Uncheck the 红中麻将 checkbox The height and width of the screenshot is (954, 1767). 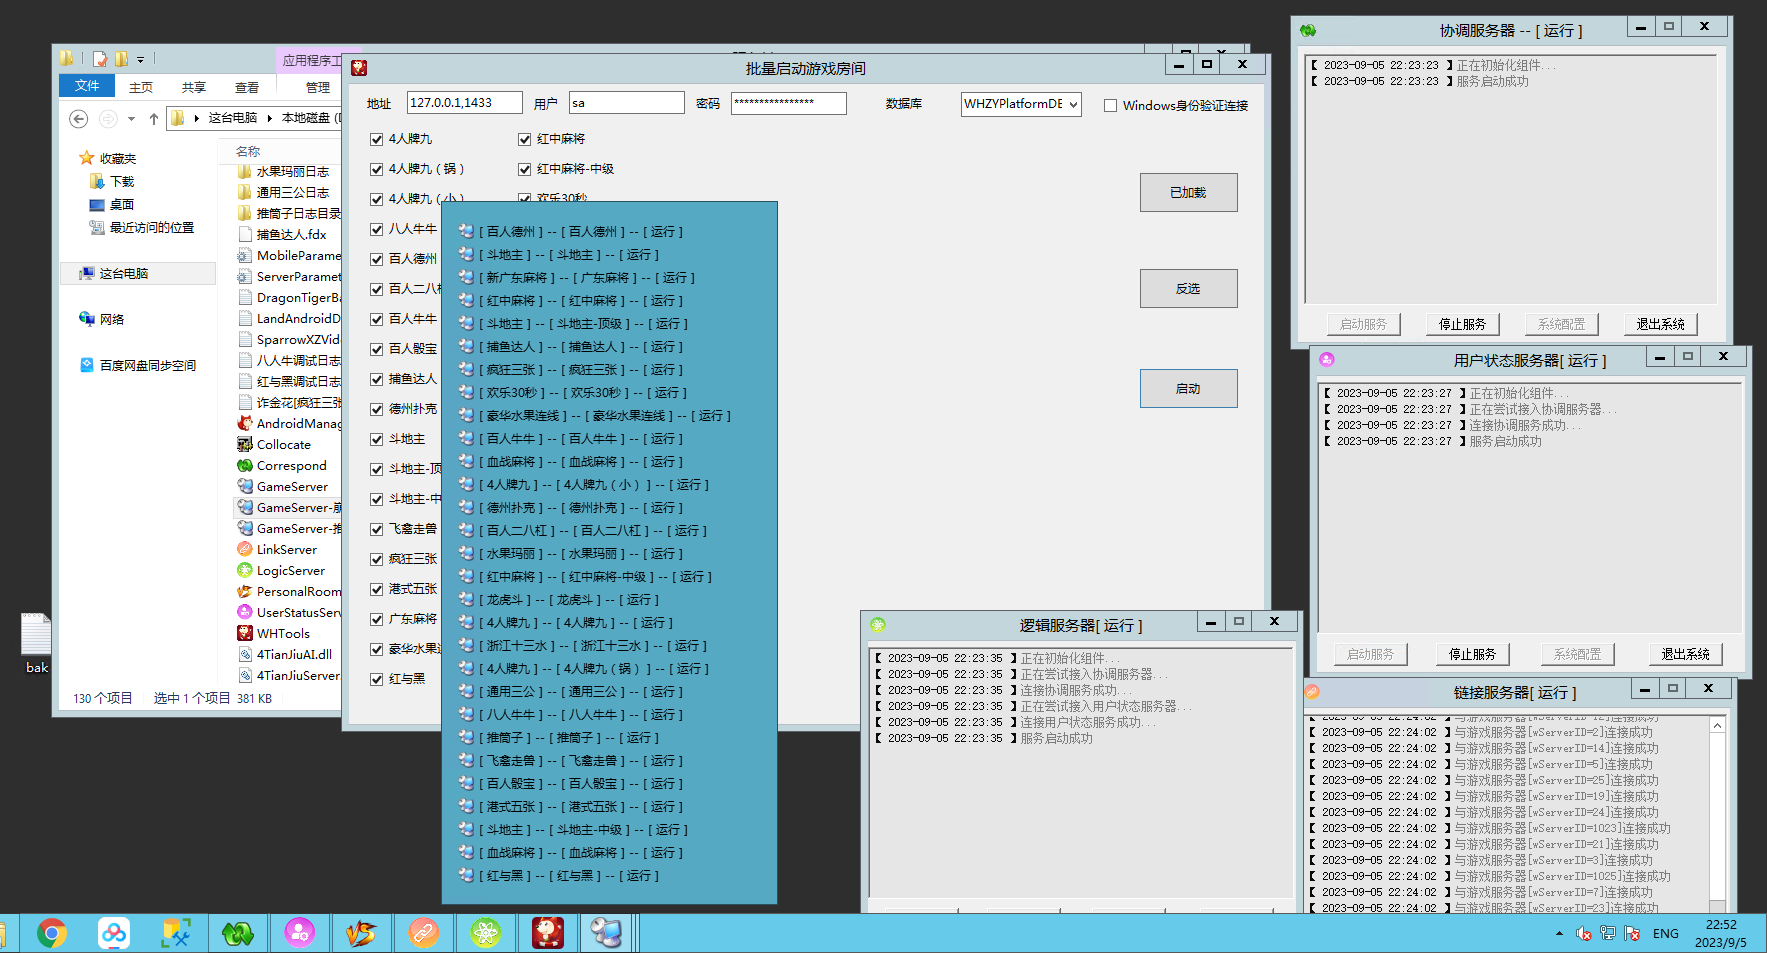coord(524,140)
